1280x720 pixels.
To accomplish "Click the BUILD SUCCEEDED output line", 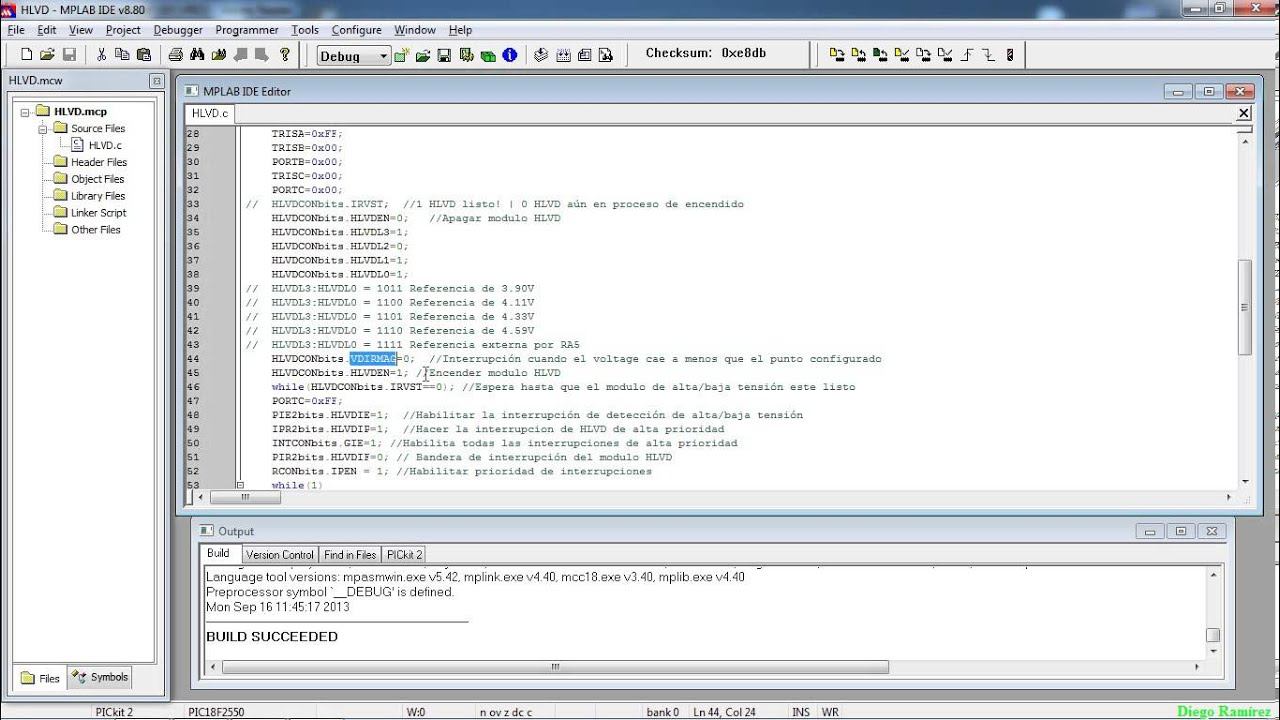I will click(272, 637).
